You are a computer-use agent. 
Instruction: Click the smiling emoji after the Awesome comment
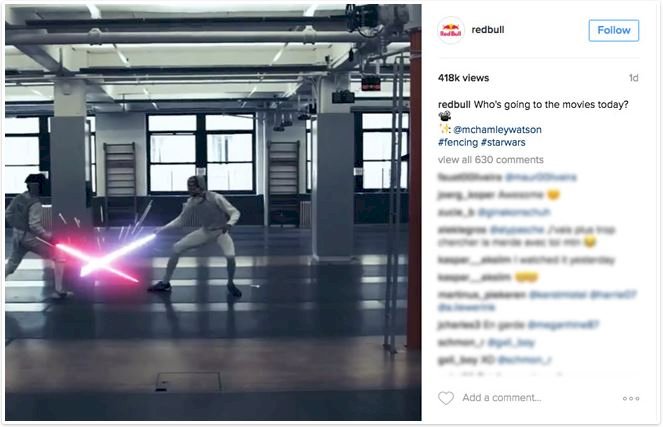[x=553, y=194]
